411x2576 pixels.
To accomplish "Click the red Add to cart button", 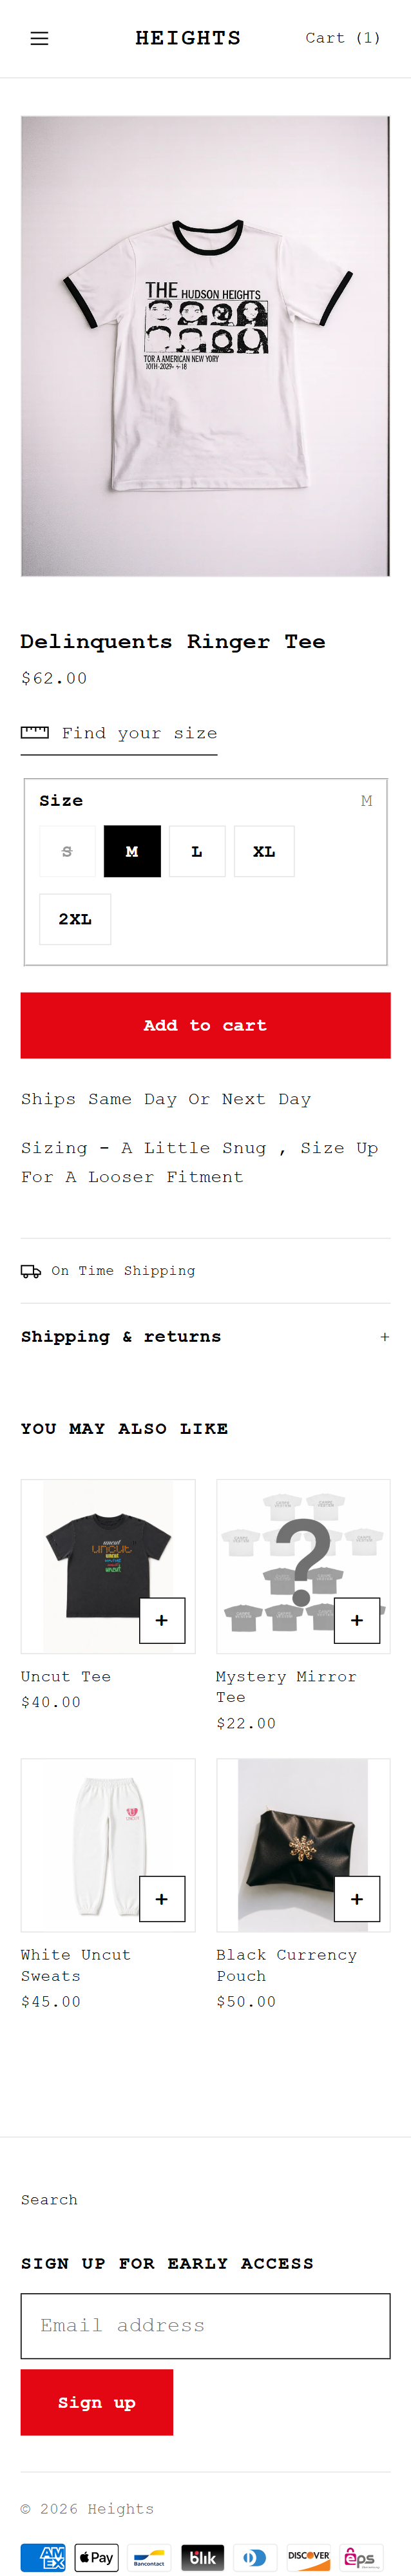I will point(205,1025).
